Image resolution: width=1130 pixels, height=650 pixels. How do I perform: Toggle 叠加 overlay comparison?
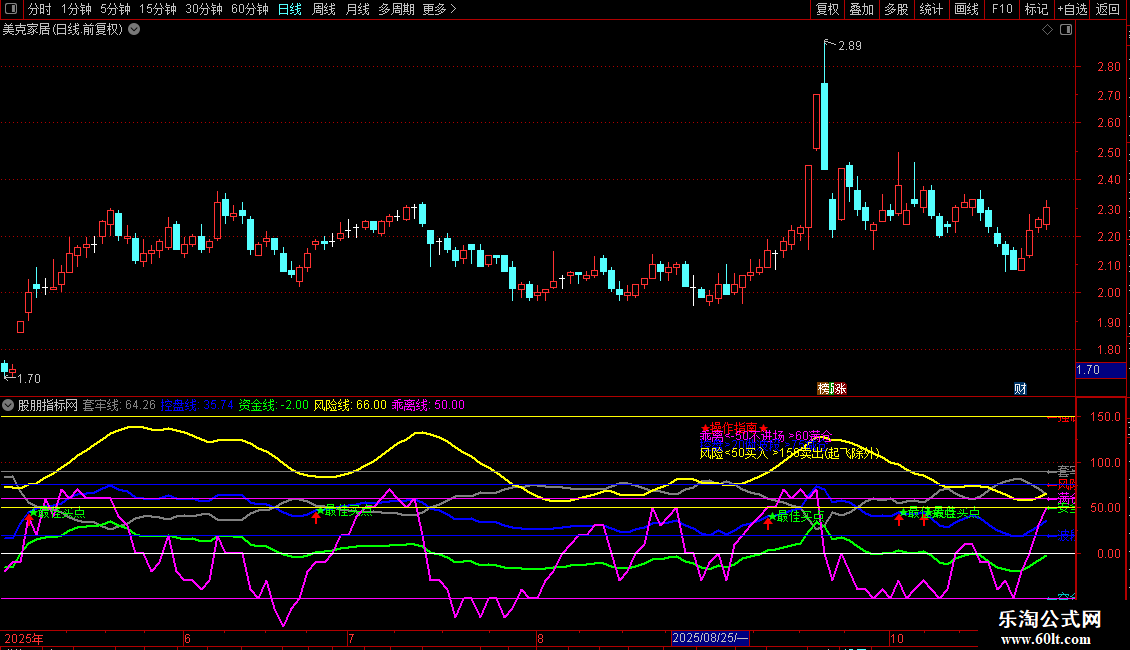(861, 10)
